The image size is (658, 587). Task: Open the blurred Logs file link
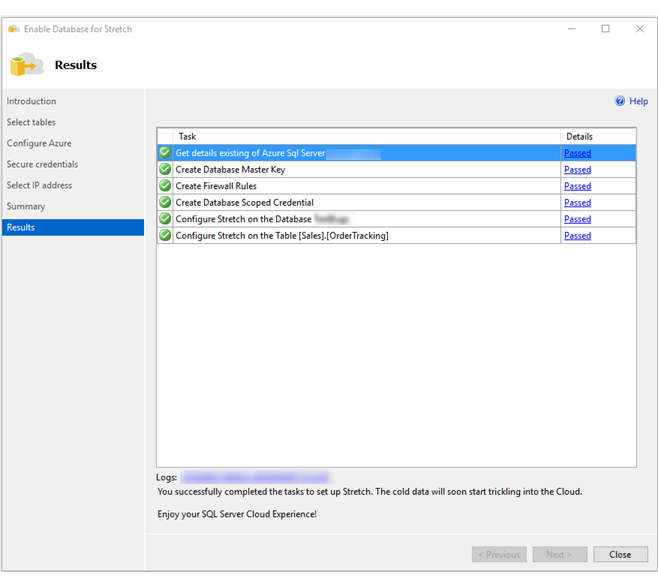click(256, 477)
